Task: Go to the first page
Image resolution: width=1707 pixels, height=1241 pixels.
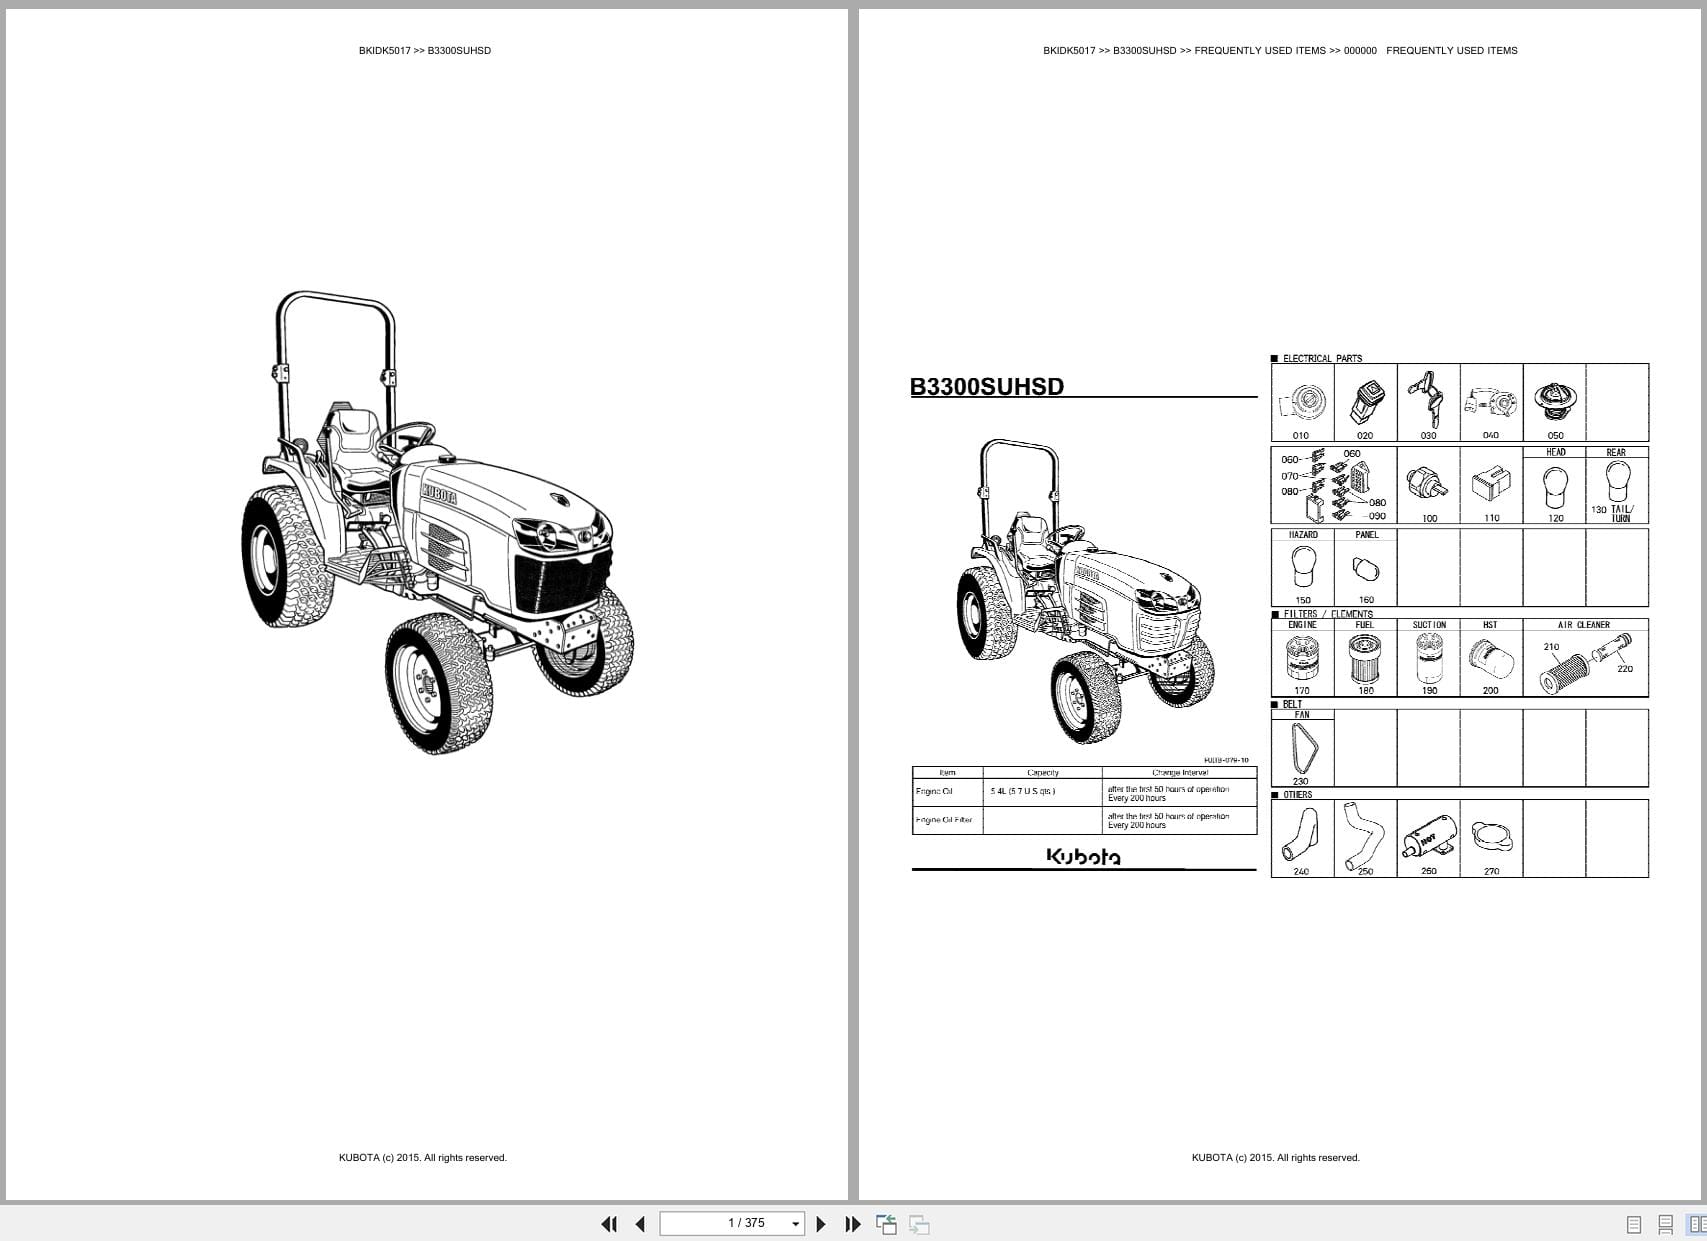Action: pyautogui.click(x=608, y=1224)
